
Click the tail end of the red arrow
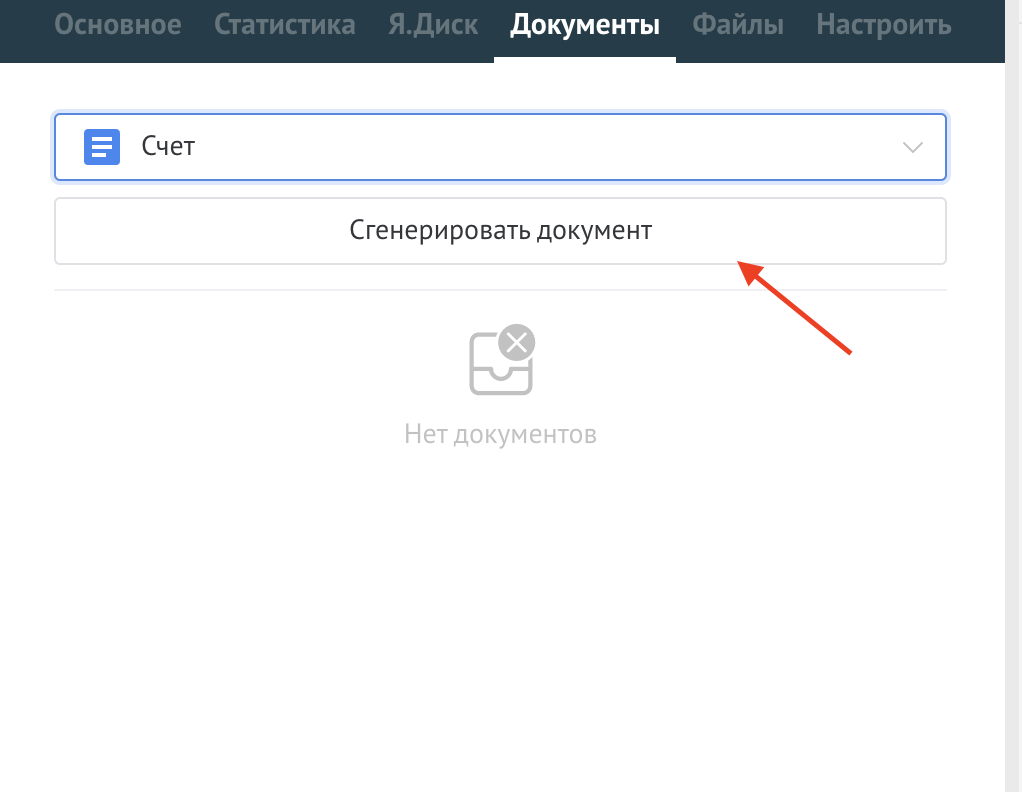846,350
